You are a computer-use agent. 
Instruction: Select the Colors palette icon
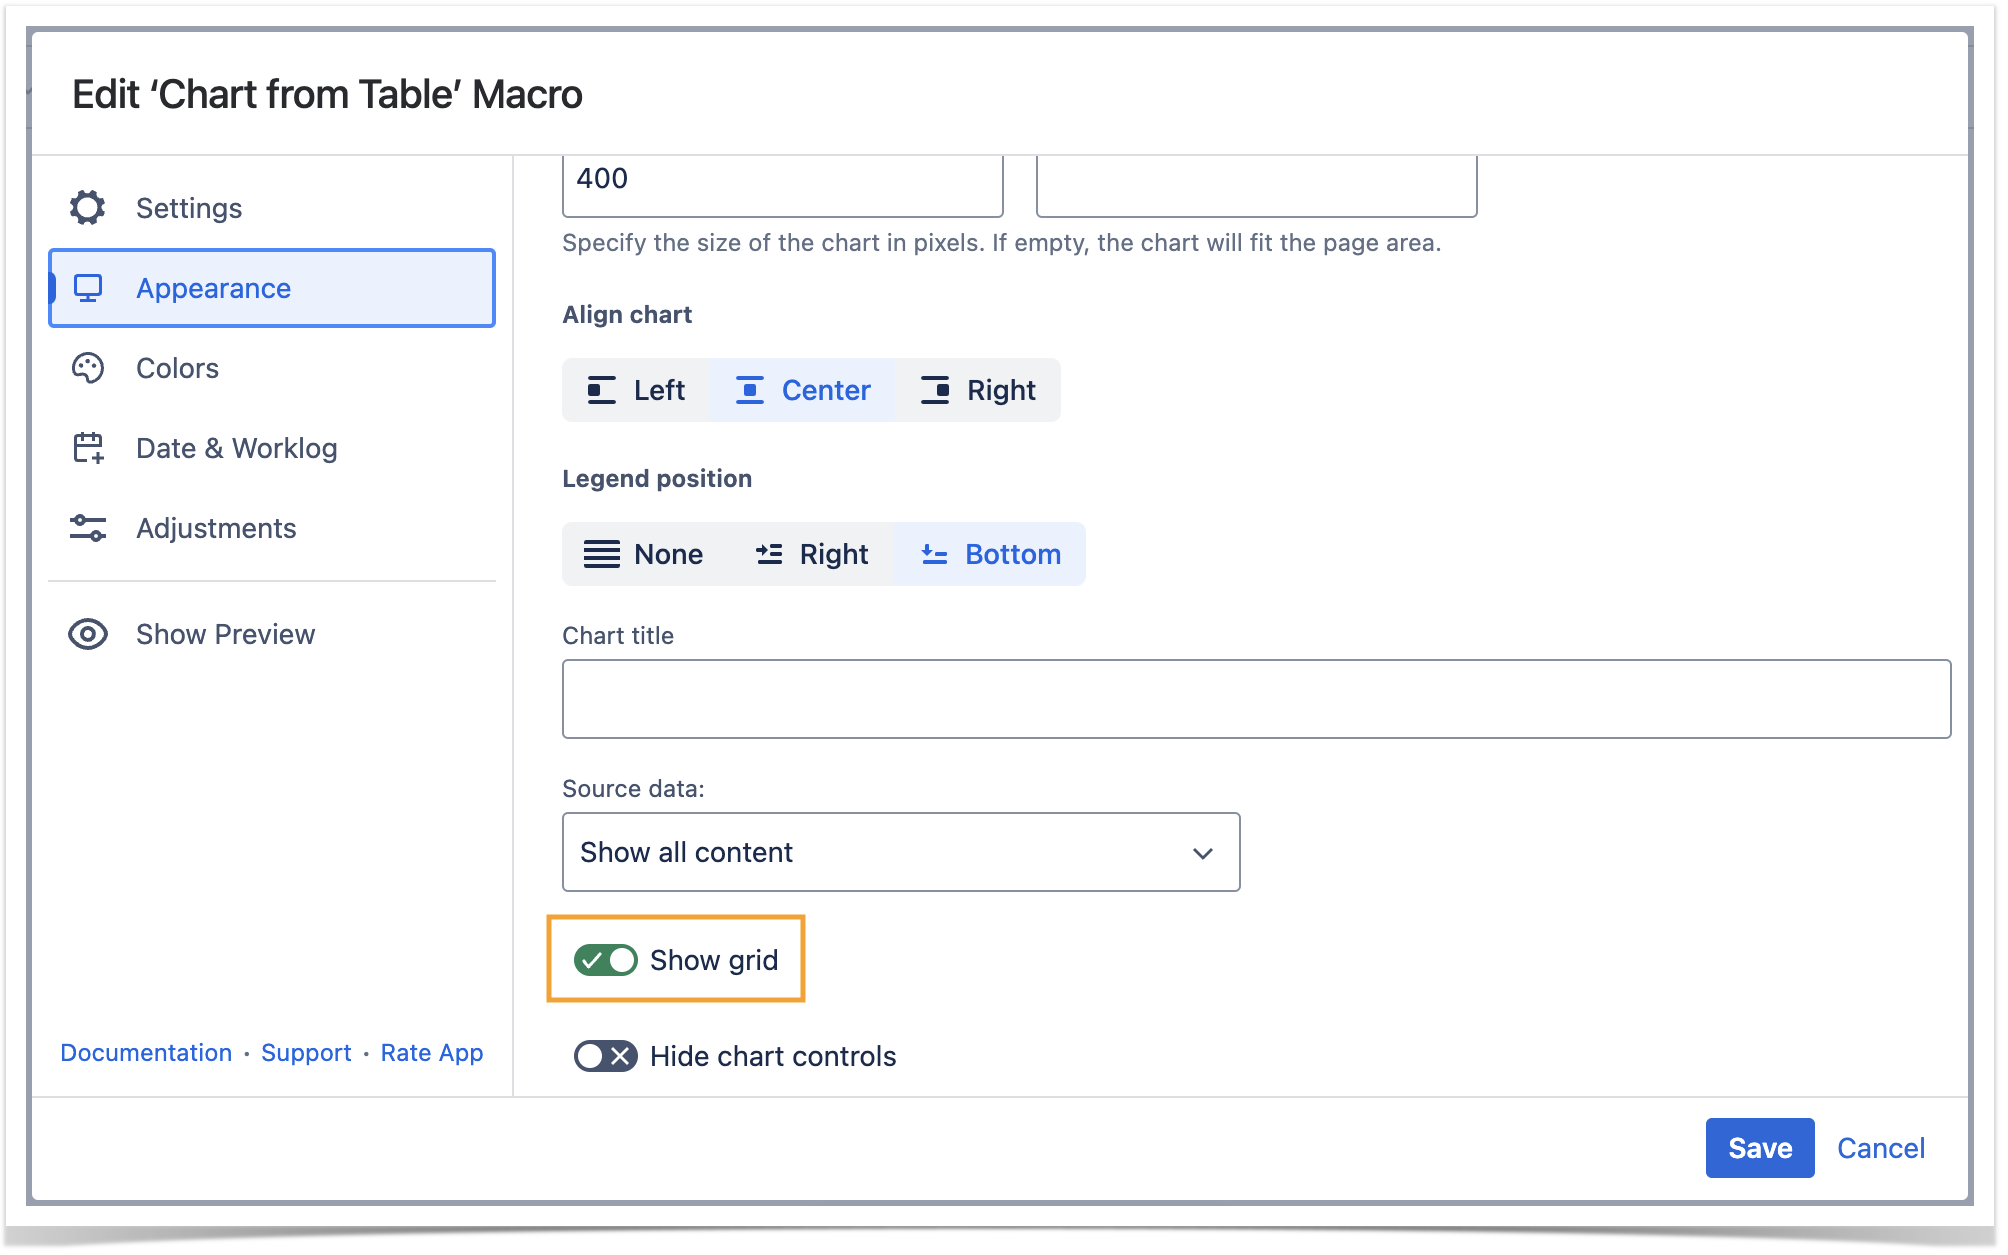pyautogui.click(x=88, y=368)
